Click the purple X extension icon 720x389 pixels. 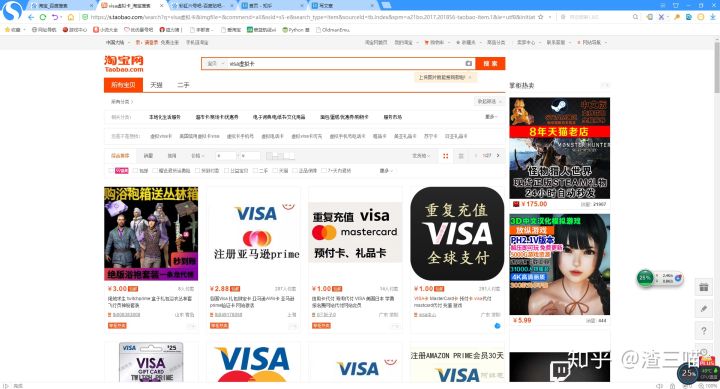(x=661, y=17)
